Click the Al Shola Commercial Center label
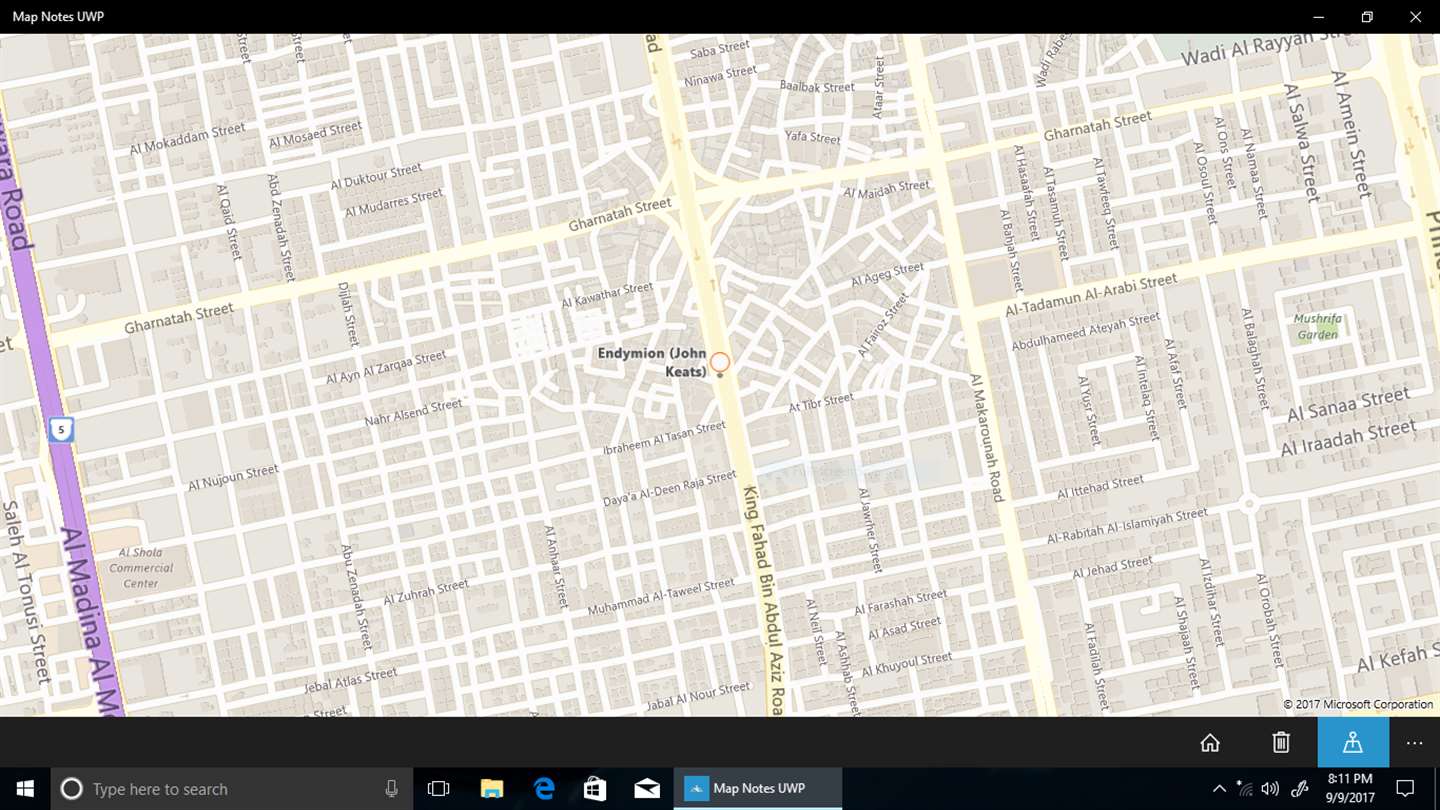Screen dimensions: 1440x810 (x=141, y=568)
